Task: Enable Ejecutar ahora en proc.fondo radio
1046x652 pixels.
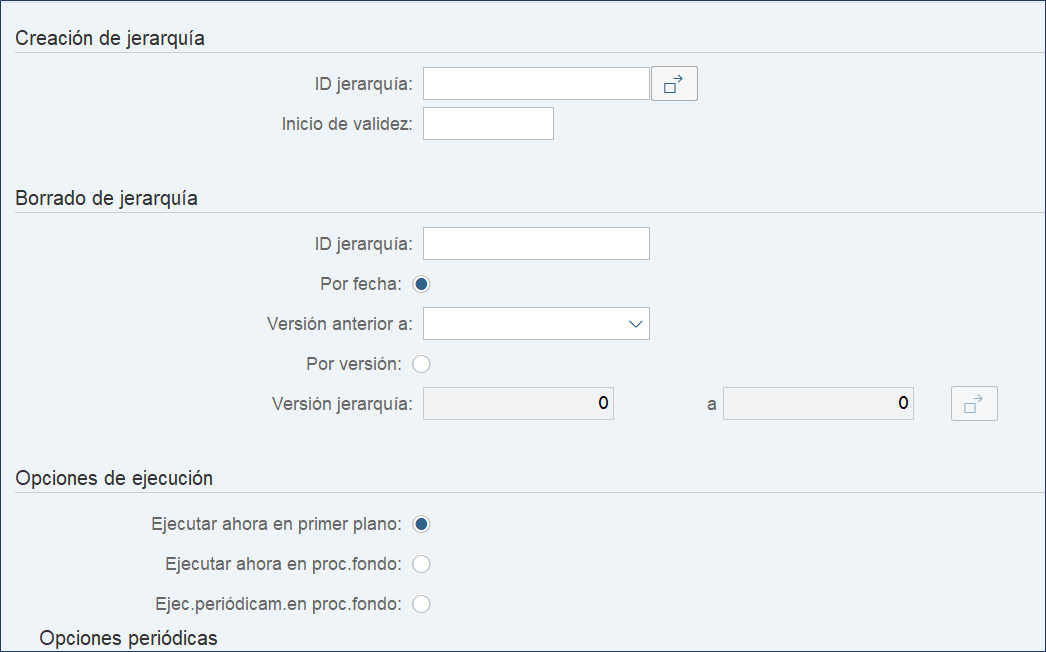Action: 421,564
